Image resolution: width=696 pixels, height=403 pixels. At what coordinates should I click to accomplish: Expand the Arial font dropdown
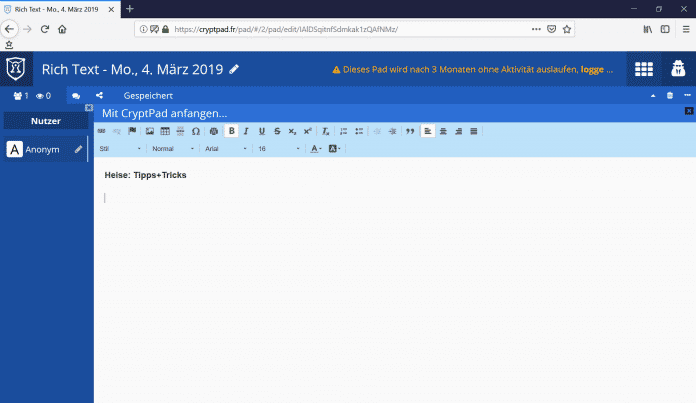(226, 148)
